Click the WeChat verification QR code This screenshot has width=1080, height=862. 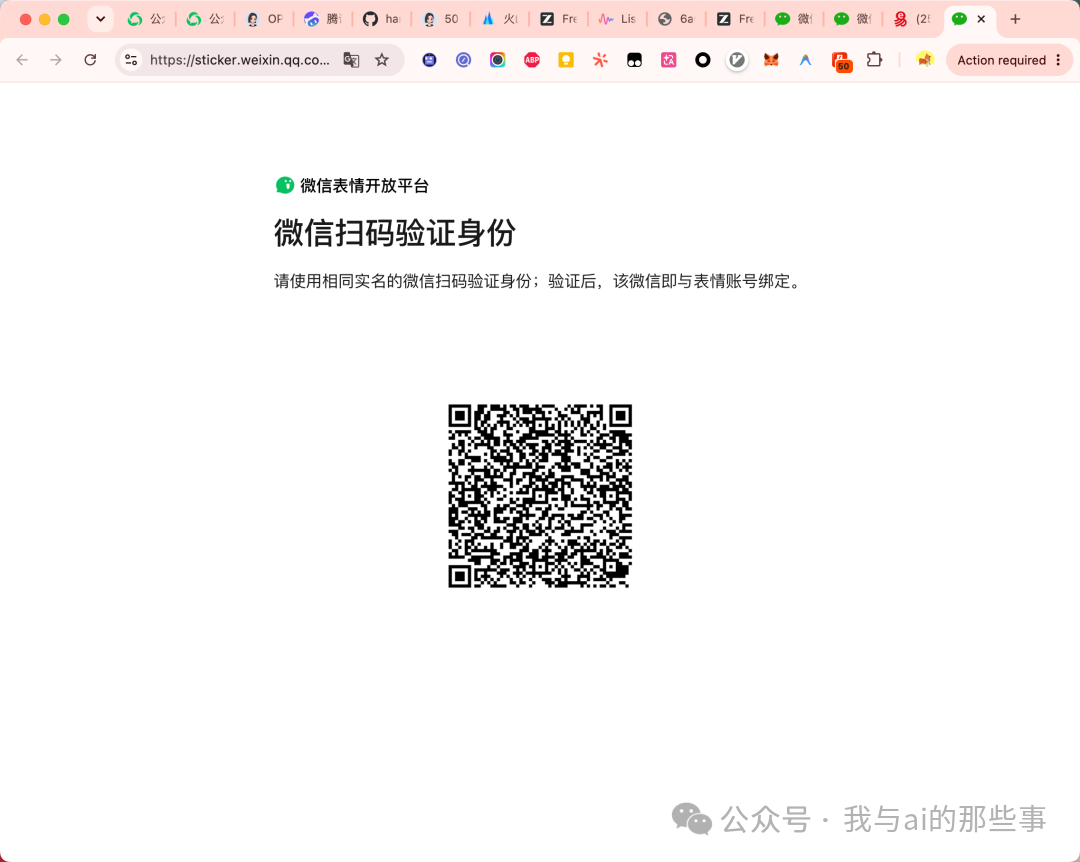pyautogui.click(x=540, y=495)
